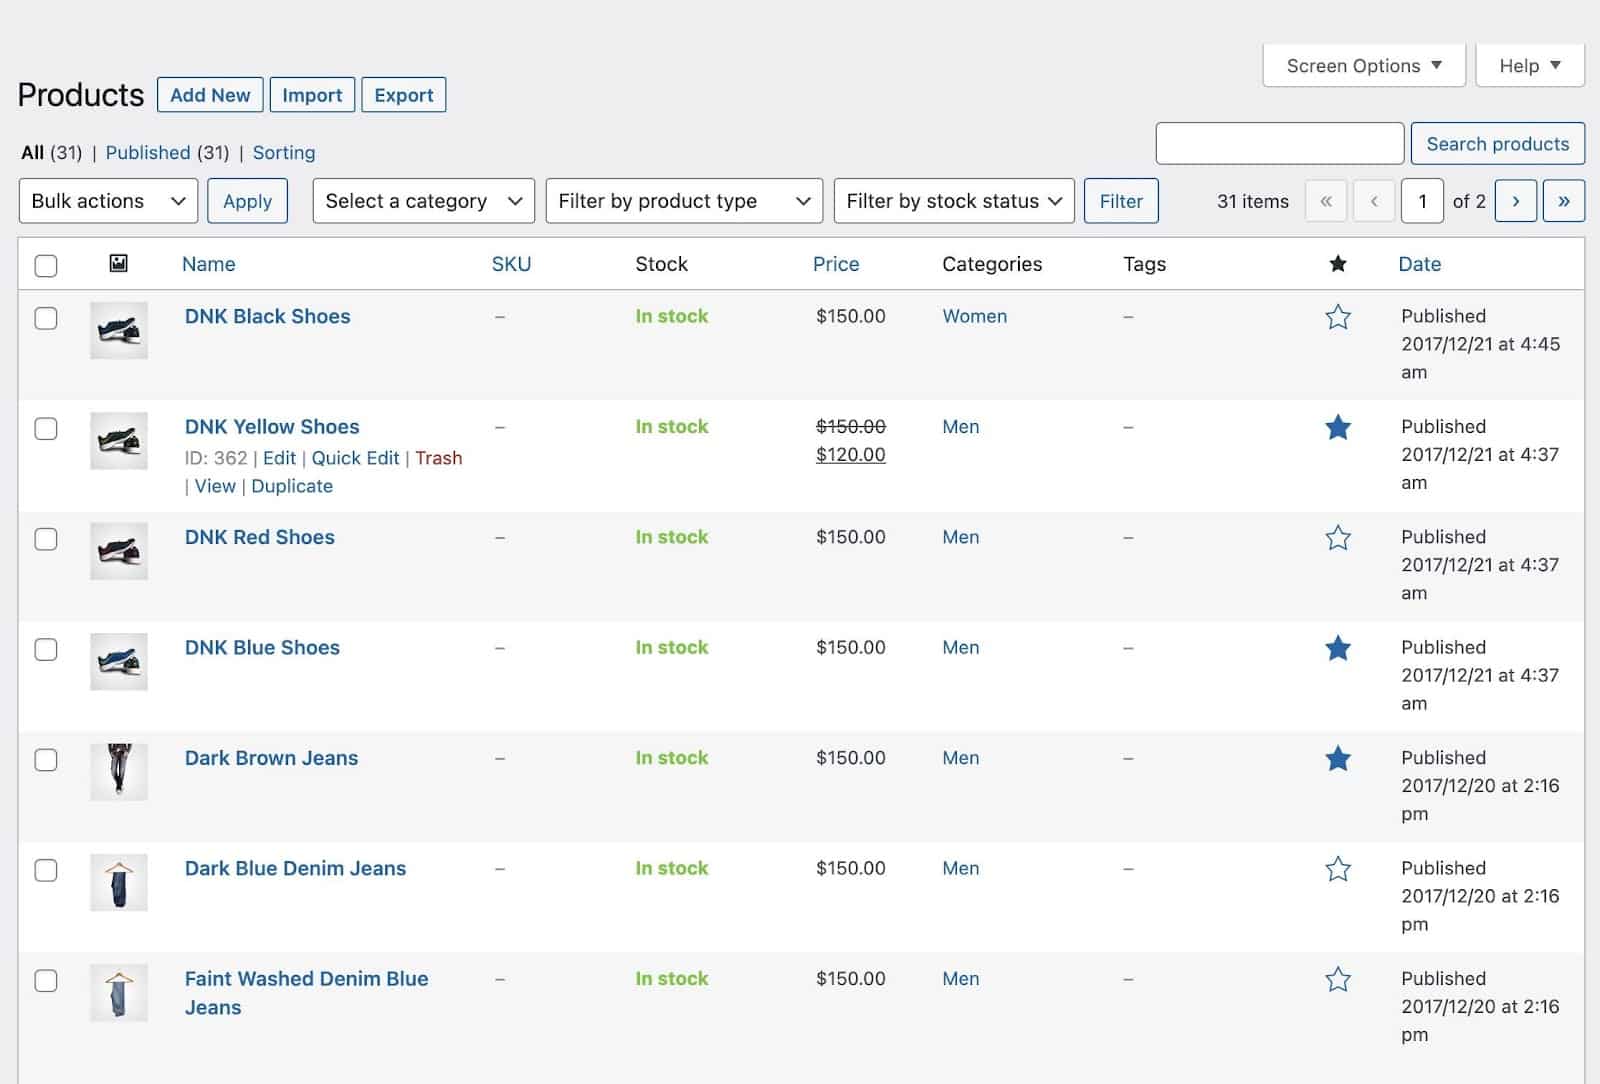This screenshot has width=1600, height=1084.
Task: Open the Bulk actions dropdown
Action: [107, 201]
